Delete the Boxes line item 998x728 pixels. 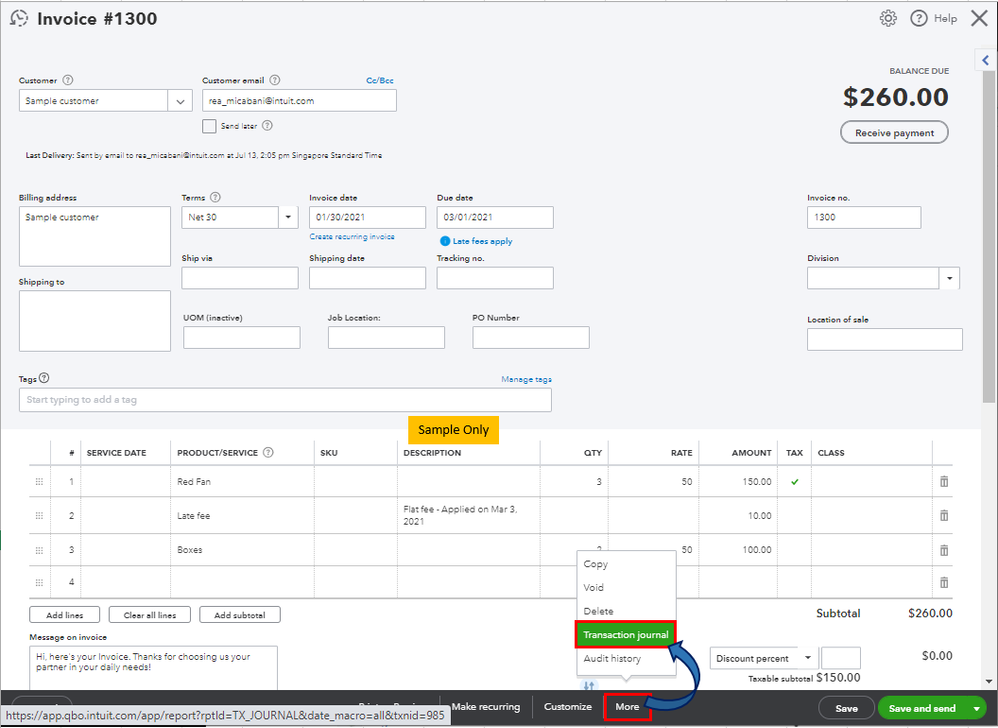[x=944, y=550]
